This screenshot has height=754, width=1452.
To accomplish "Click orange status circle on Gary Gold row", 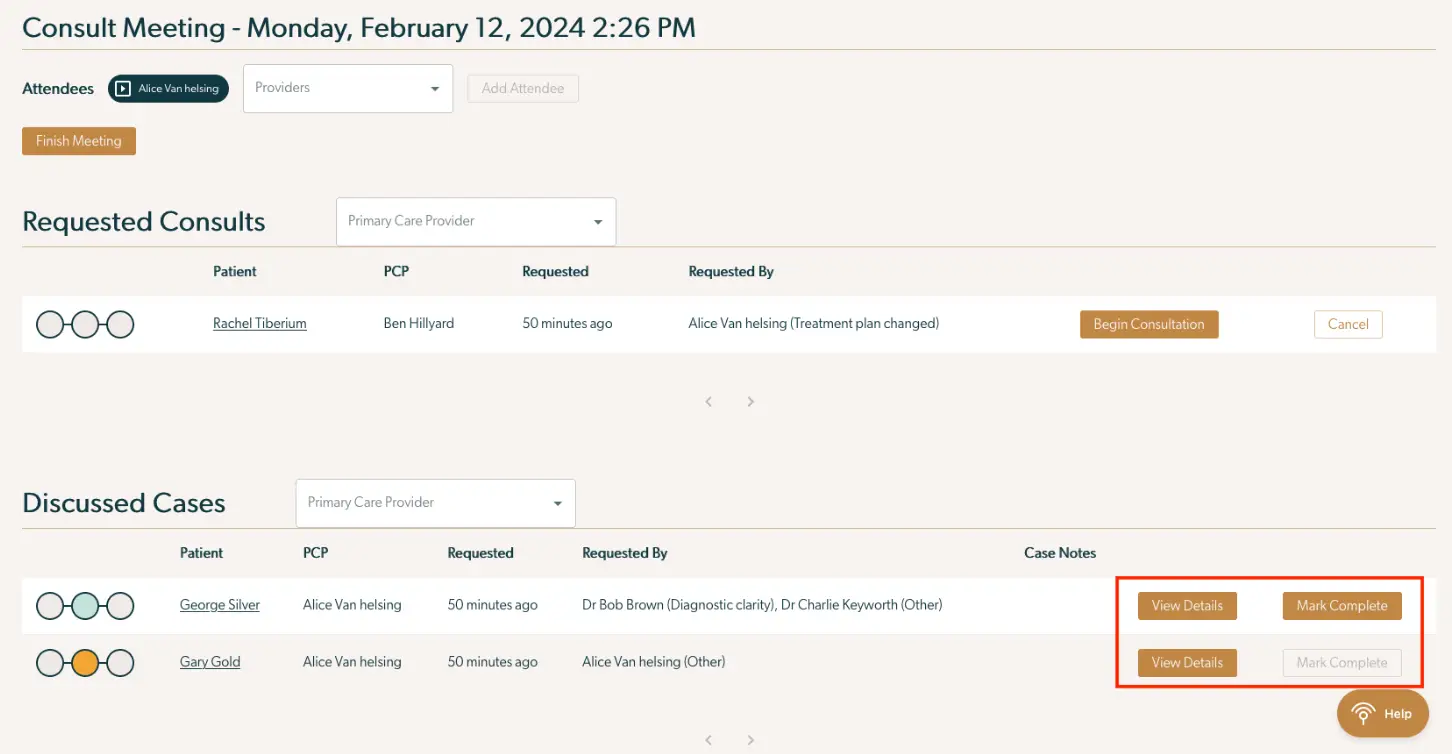I will coord(85,661).
